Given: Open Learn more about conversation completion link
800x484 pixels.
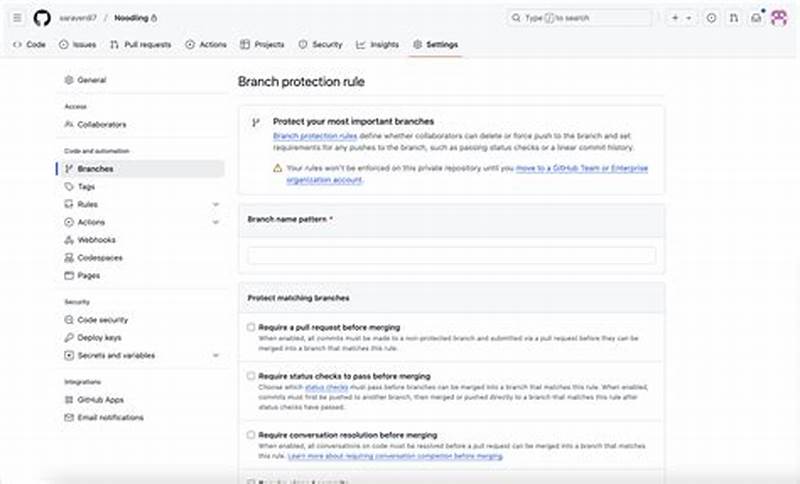Looking at the screenshot, I should click(x=395, y=456).
